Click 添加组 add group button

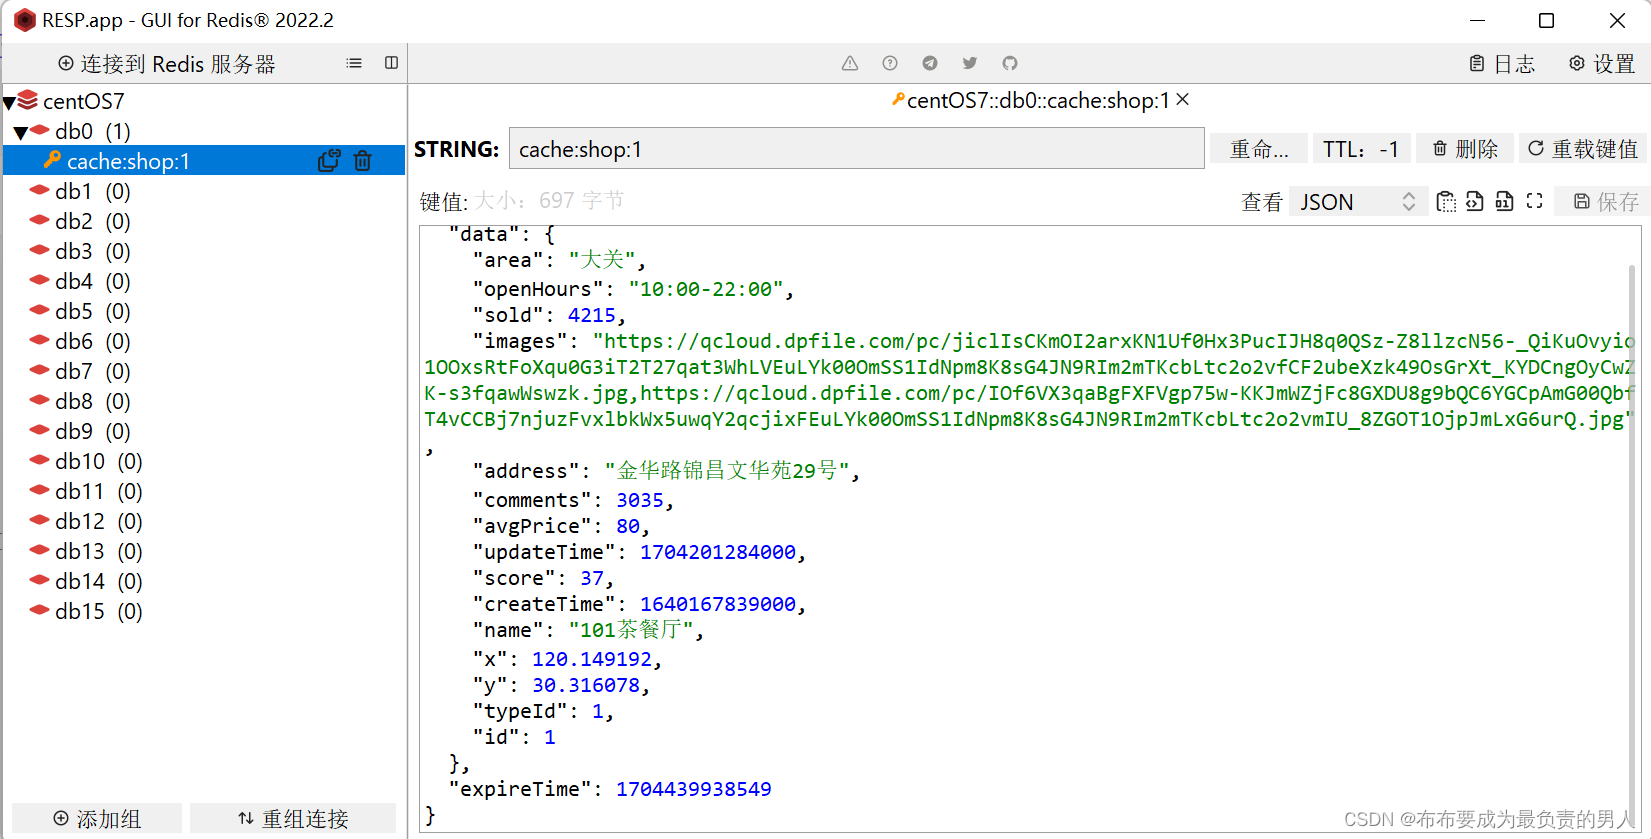point(97,819)
